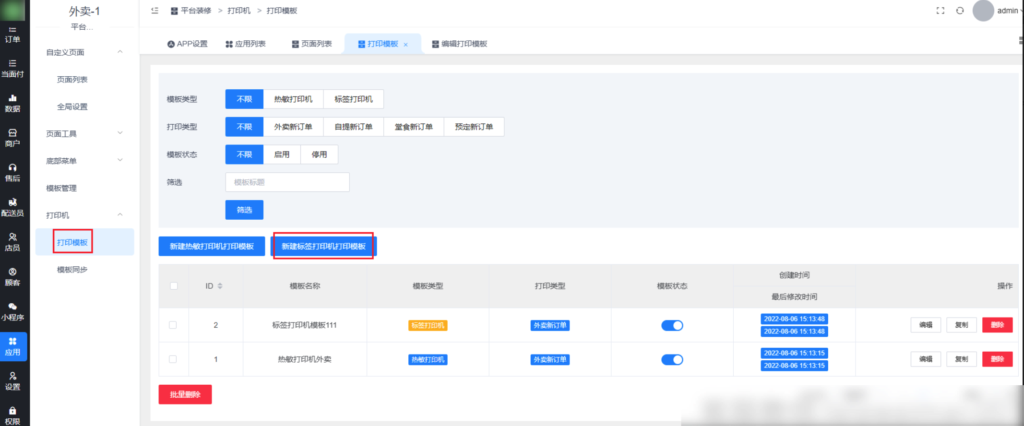Switch to the 编辑打印模板 tab
This screenshot has width=1024, height=426.
460,44
